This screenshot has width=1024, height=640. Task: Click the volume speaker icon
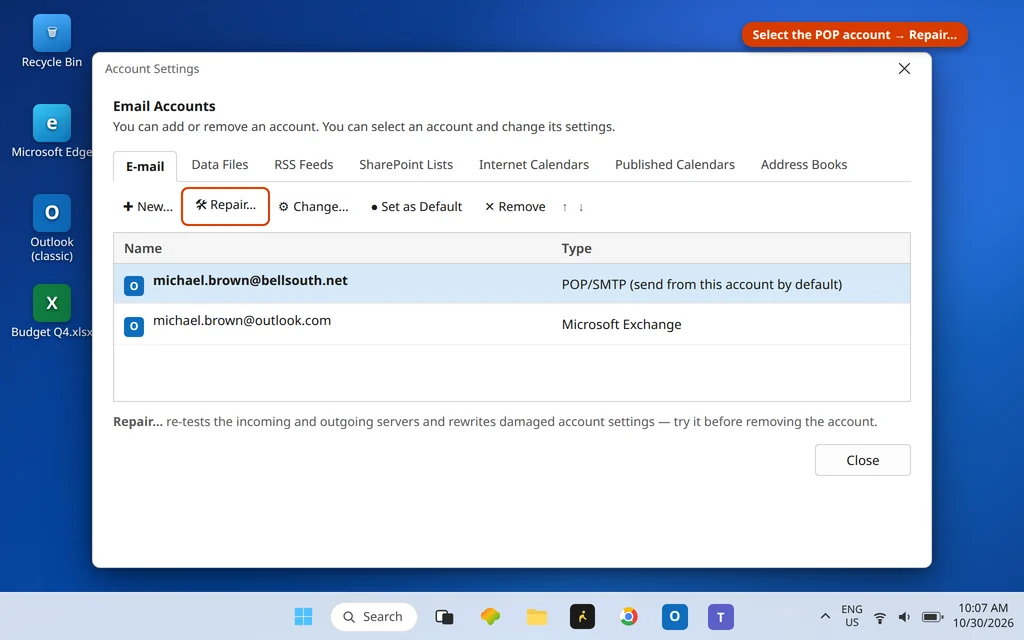(904, 617)
